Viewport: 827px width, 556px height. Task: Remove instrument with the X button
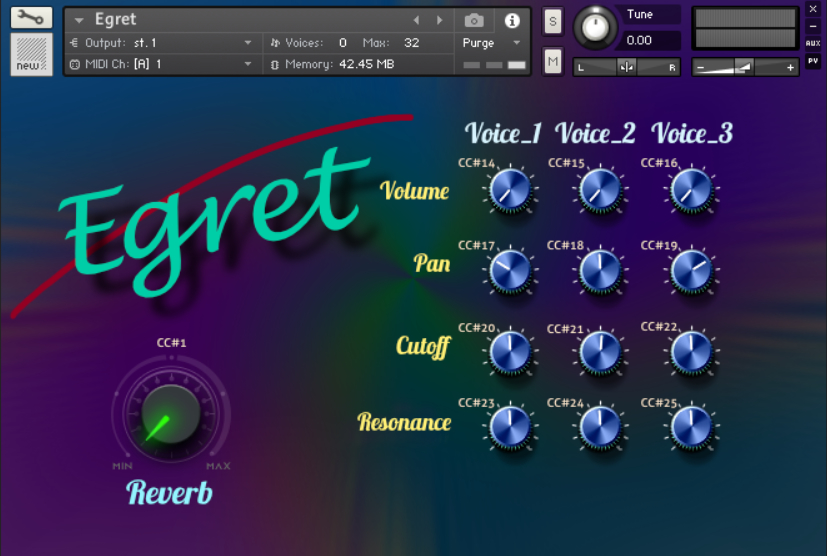click(813, 9)
